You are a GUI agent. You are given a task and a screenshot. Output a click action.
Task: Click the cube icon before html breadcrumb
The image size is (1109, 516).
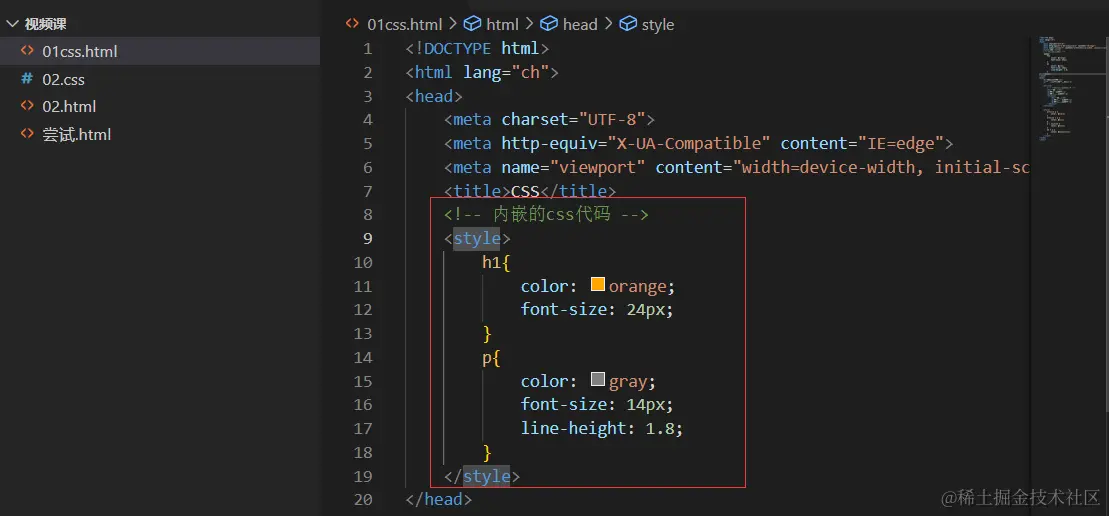(472, 24)
